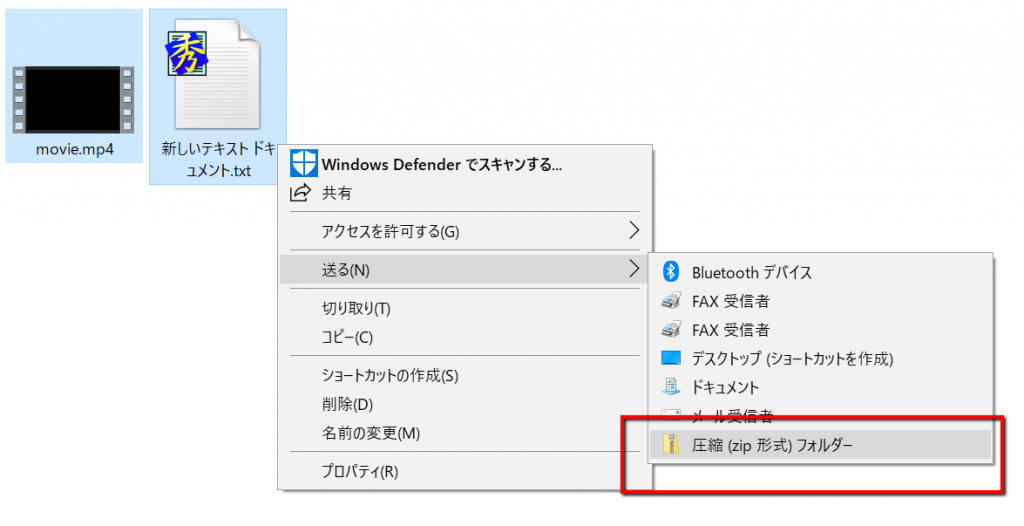Select ショートカットの作成(S) menu entry
The image size is (1024, 526).
389,376
